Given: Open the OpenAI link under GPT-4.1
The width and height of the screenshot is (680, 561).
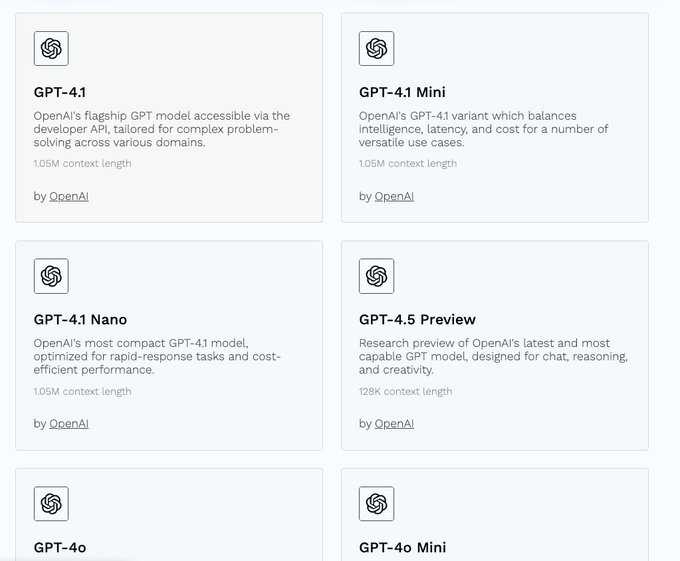Looking at the screenshot, I should click(69, 196).
